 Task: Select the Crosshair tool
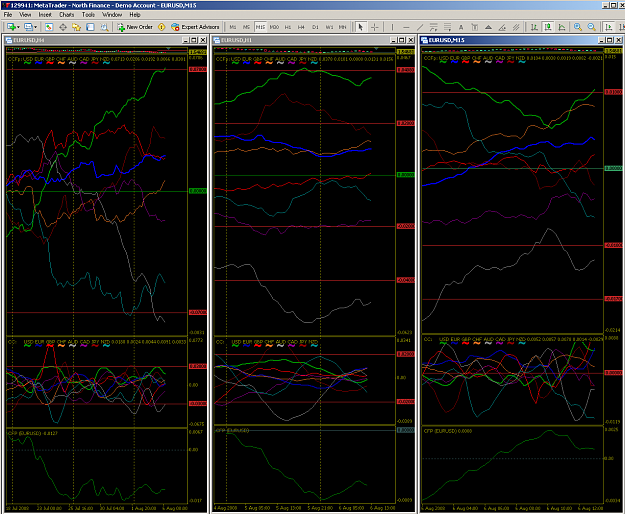point(375,27)
